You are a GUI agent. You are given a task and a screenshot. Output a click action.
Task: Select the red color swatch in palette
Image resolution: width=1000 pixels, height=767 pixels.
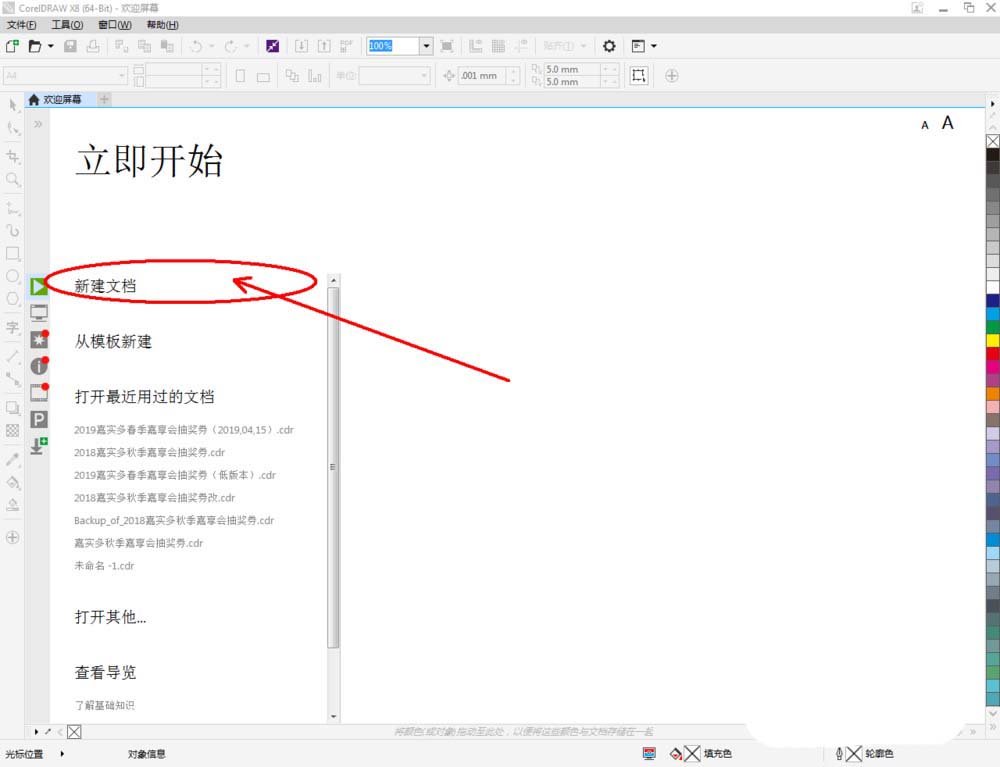(992, 353)
